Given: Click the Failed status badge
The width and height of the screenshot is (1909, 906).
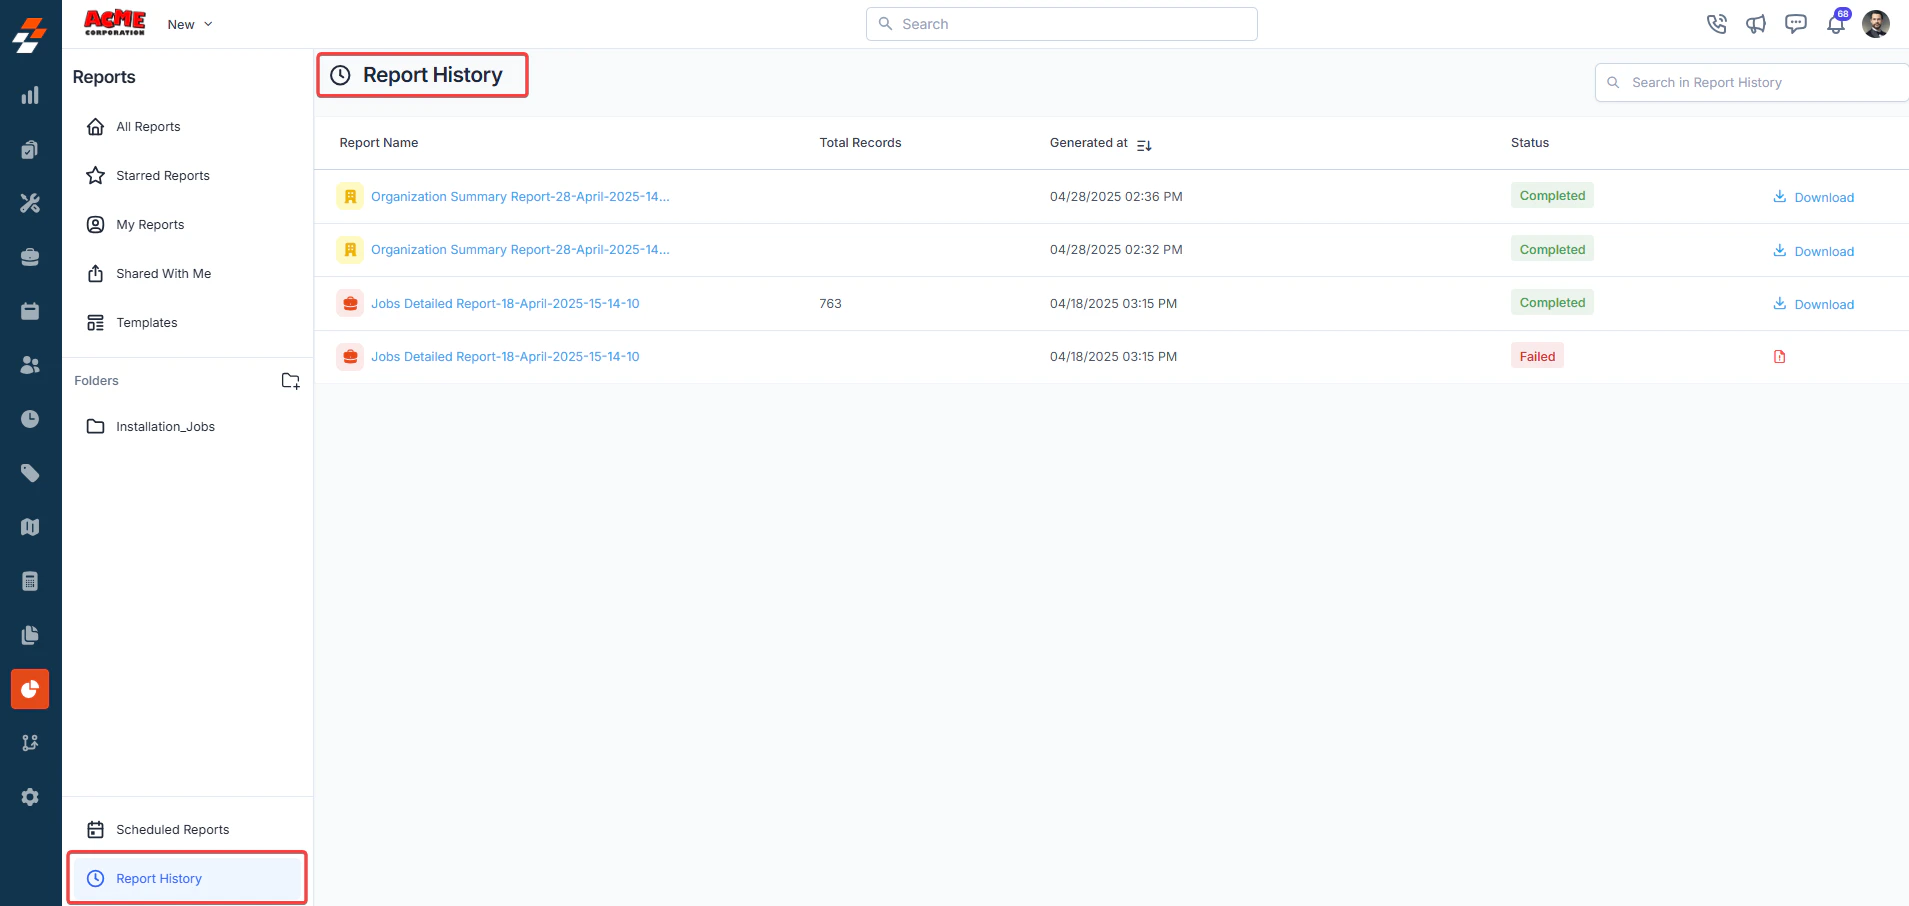Looking at the screenshot, I should pyautogui.click(x=1537, y=357).
